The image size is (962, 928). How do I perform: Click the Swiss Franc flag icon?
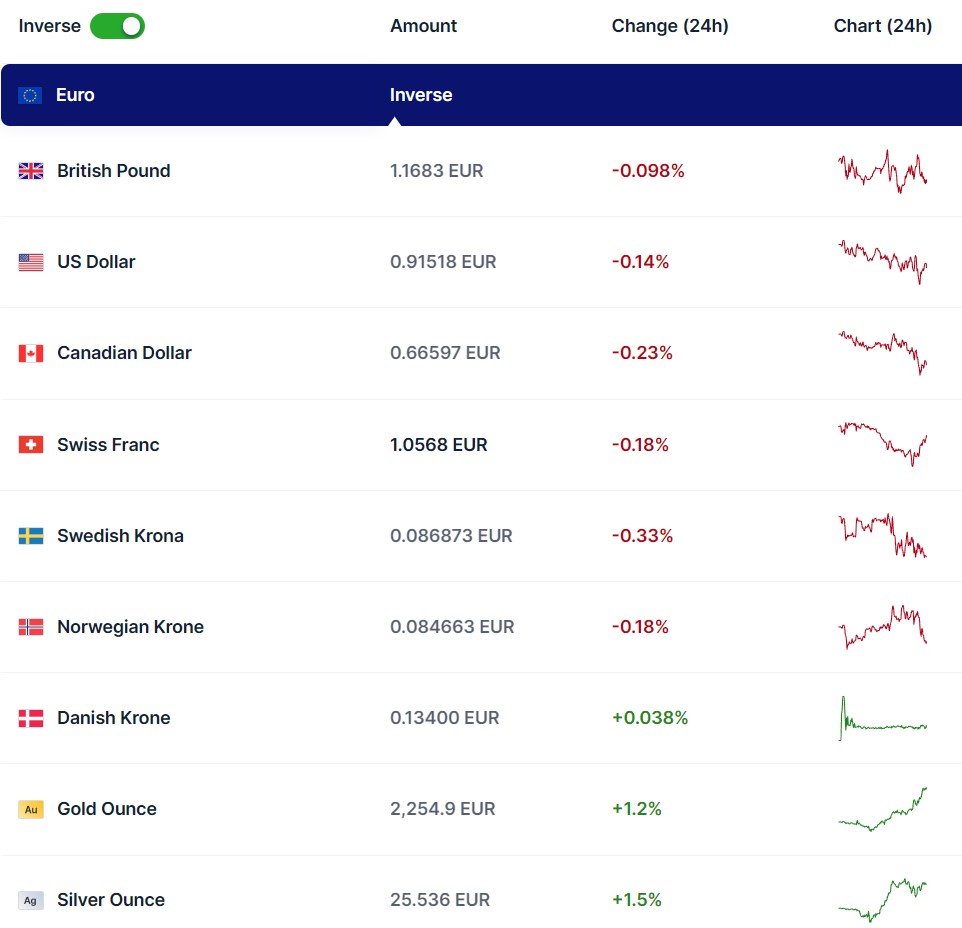31,445
